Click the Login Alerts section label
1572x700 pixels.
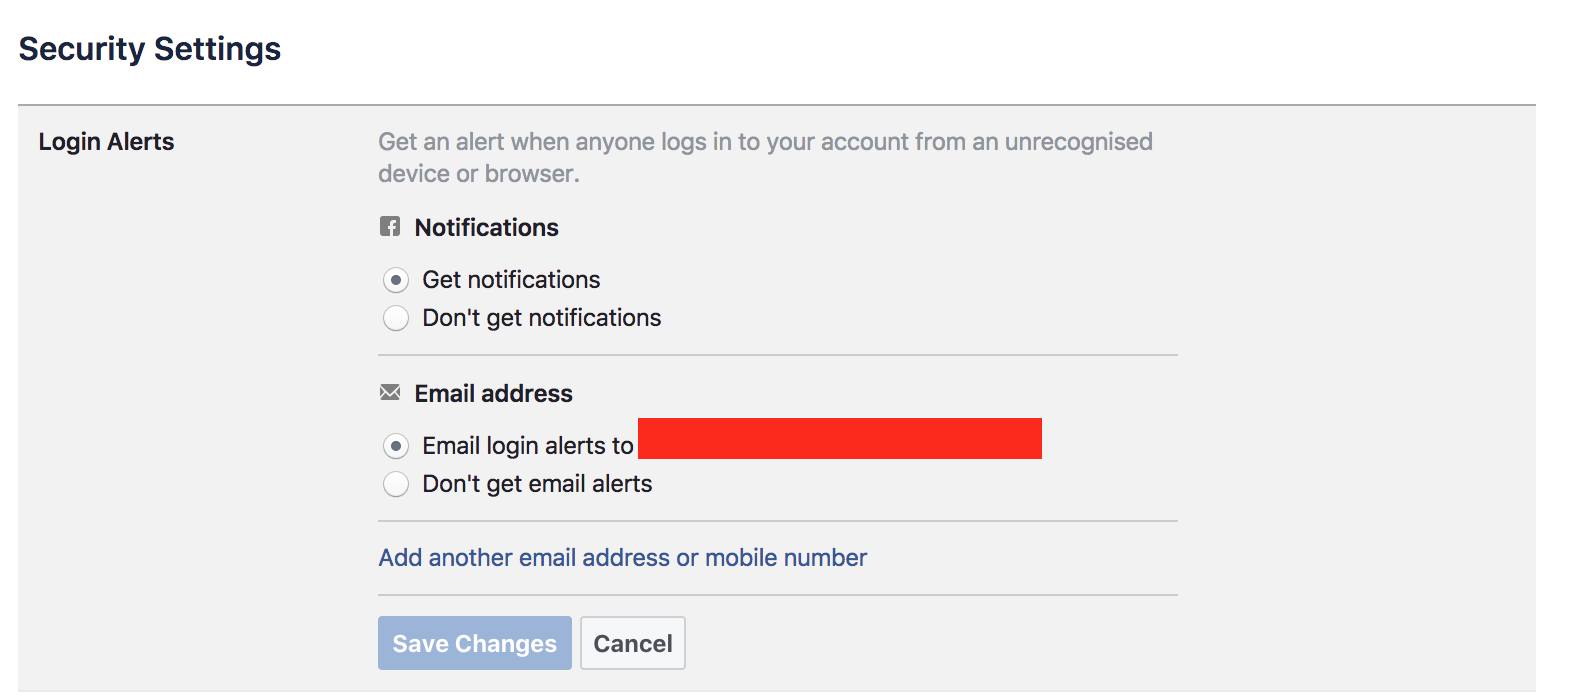(x=106, y=142)
